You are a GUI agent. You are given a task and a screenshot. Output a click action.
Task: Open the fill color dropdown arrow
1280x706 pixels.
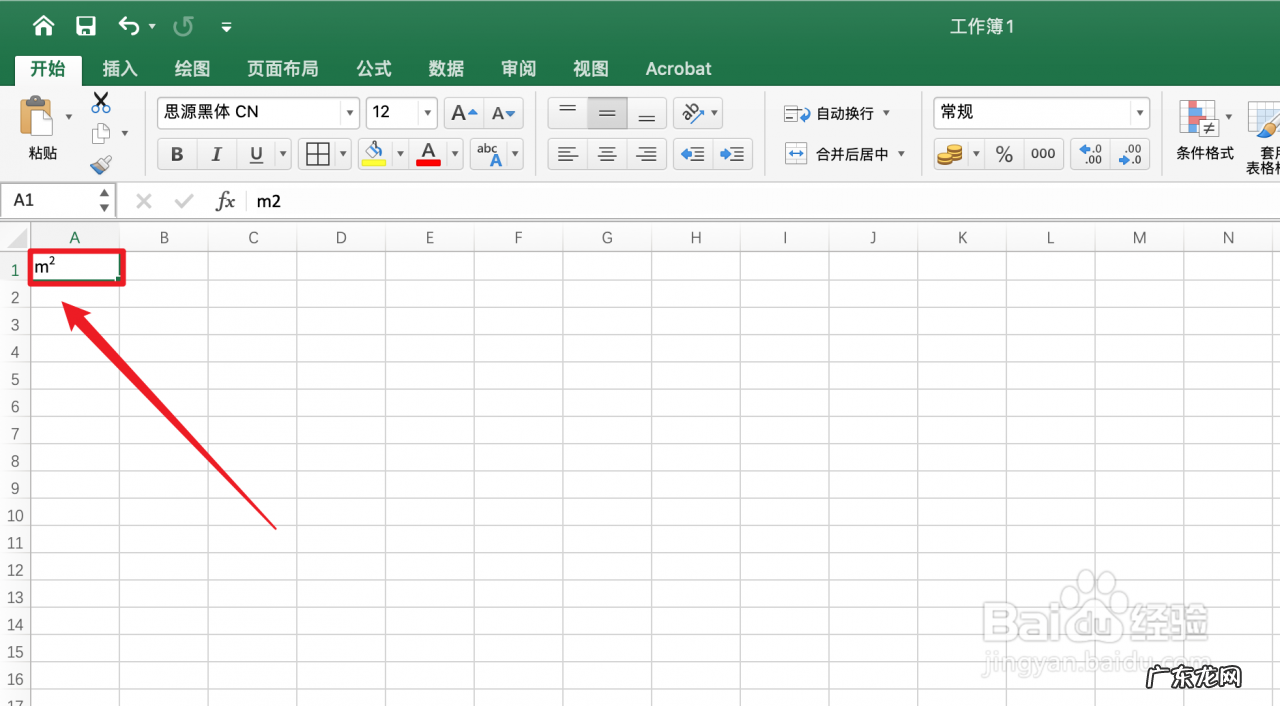coord(400,153)
